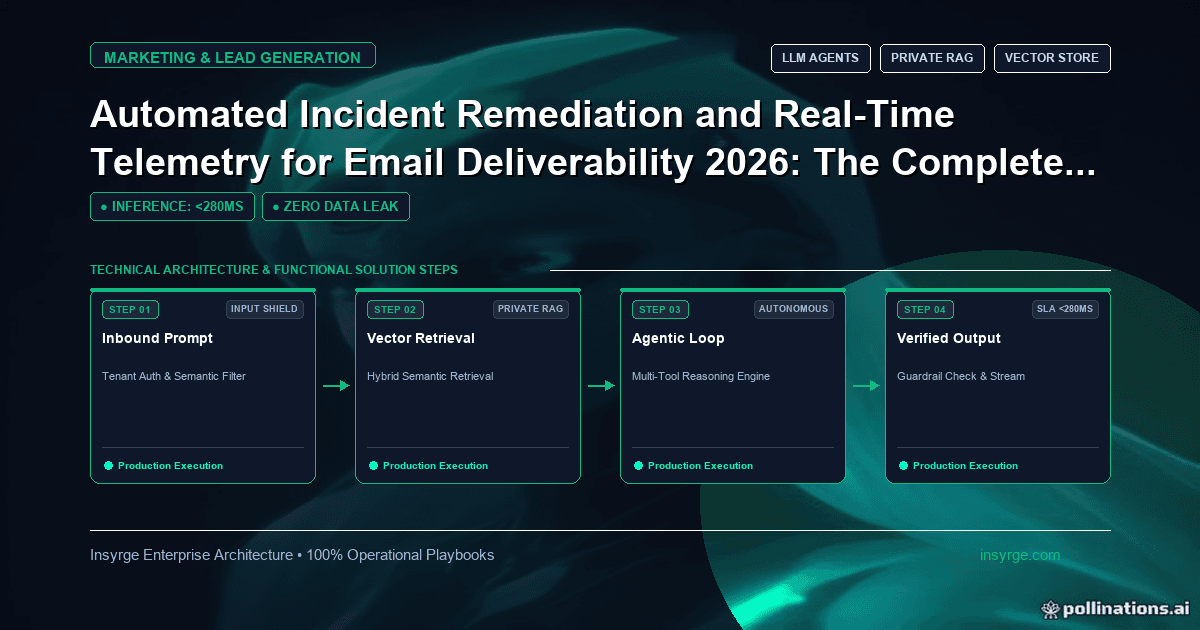The image size is (1200, 630).
Task: Click Production Execution in Agentic Loop card
Action: [700, 466]
